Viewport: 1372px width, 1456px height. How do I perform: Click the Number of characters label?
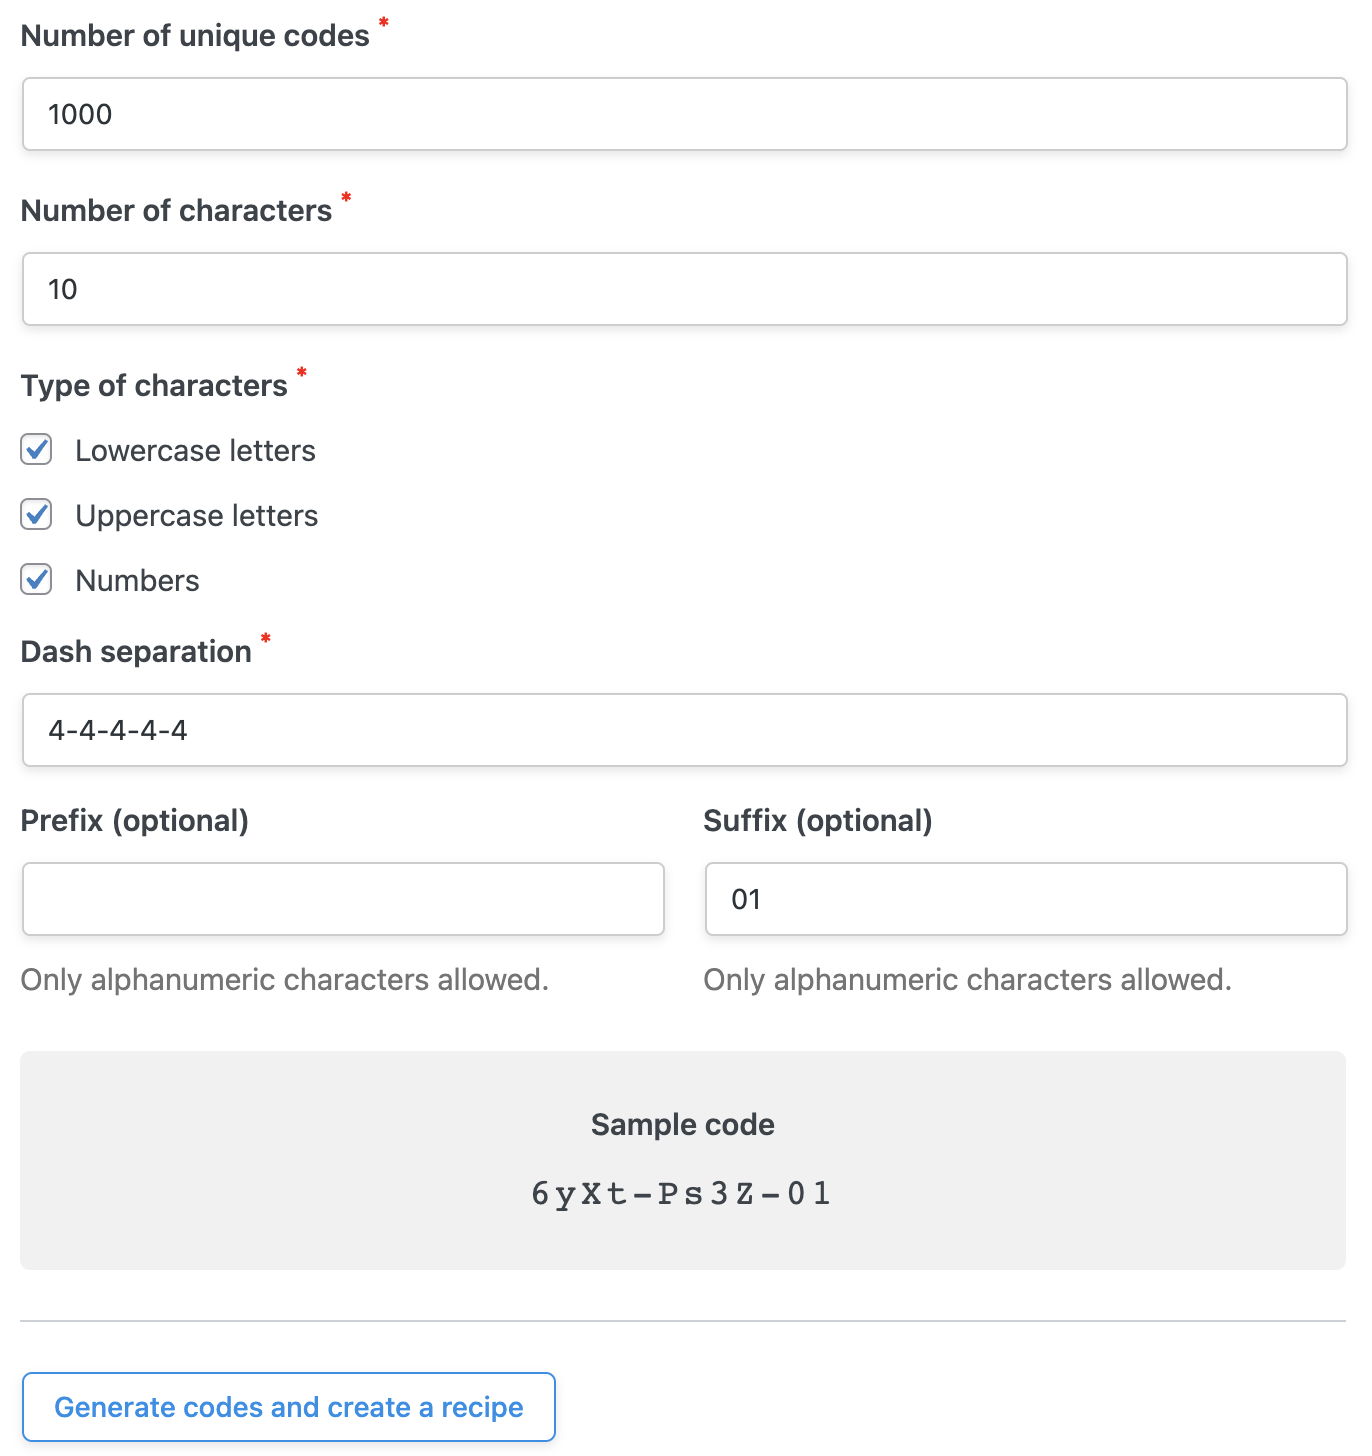point(176,210)
